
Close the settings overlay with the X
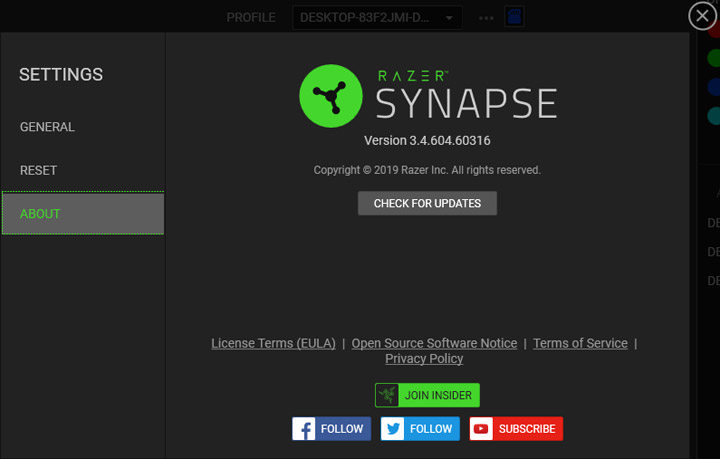point(702,16)
